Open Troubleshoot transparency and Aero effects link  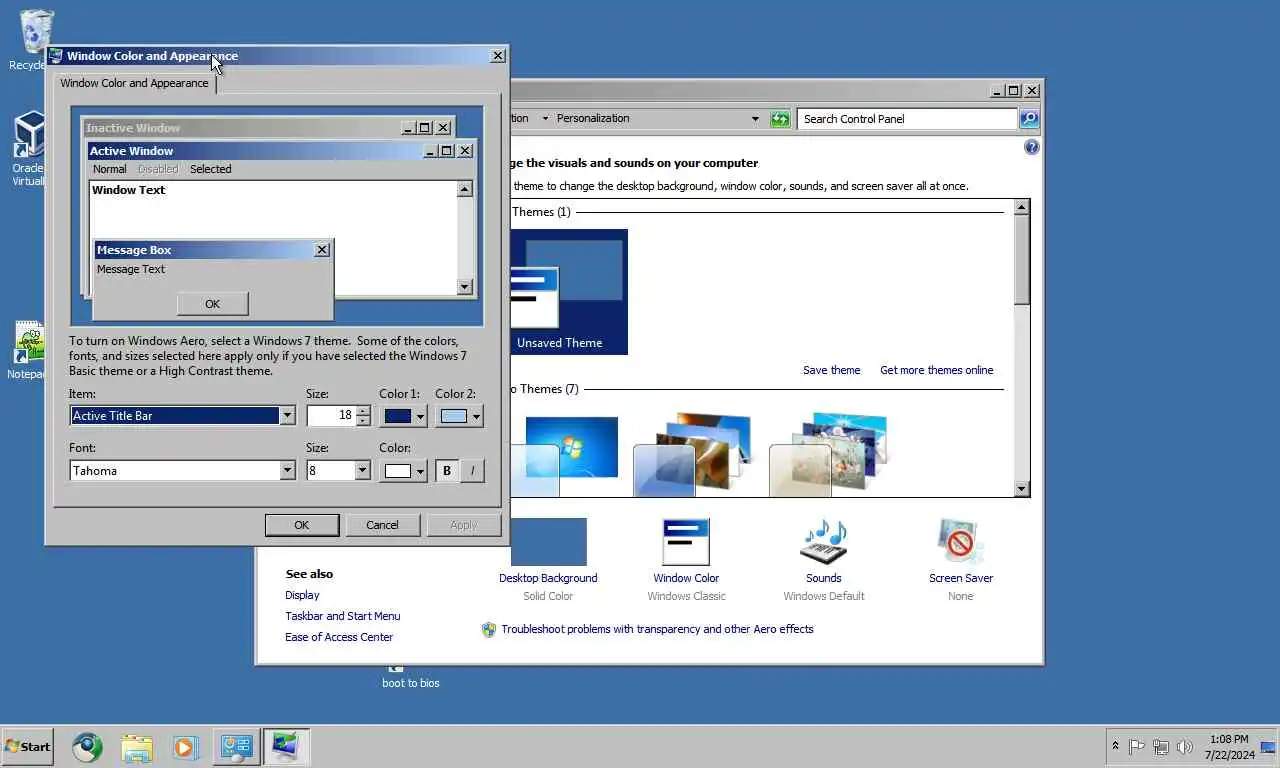coord(657,629)
